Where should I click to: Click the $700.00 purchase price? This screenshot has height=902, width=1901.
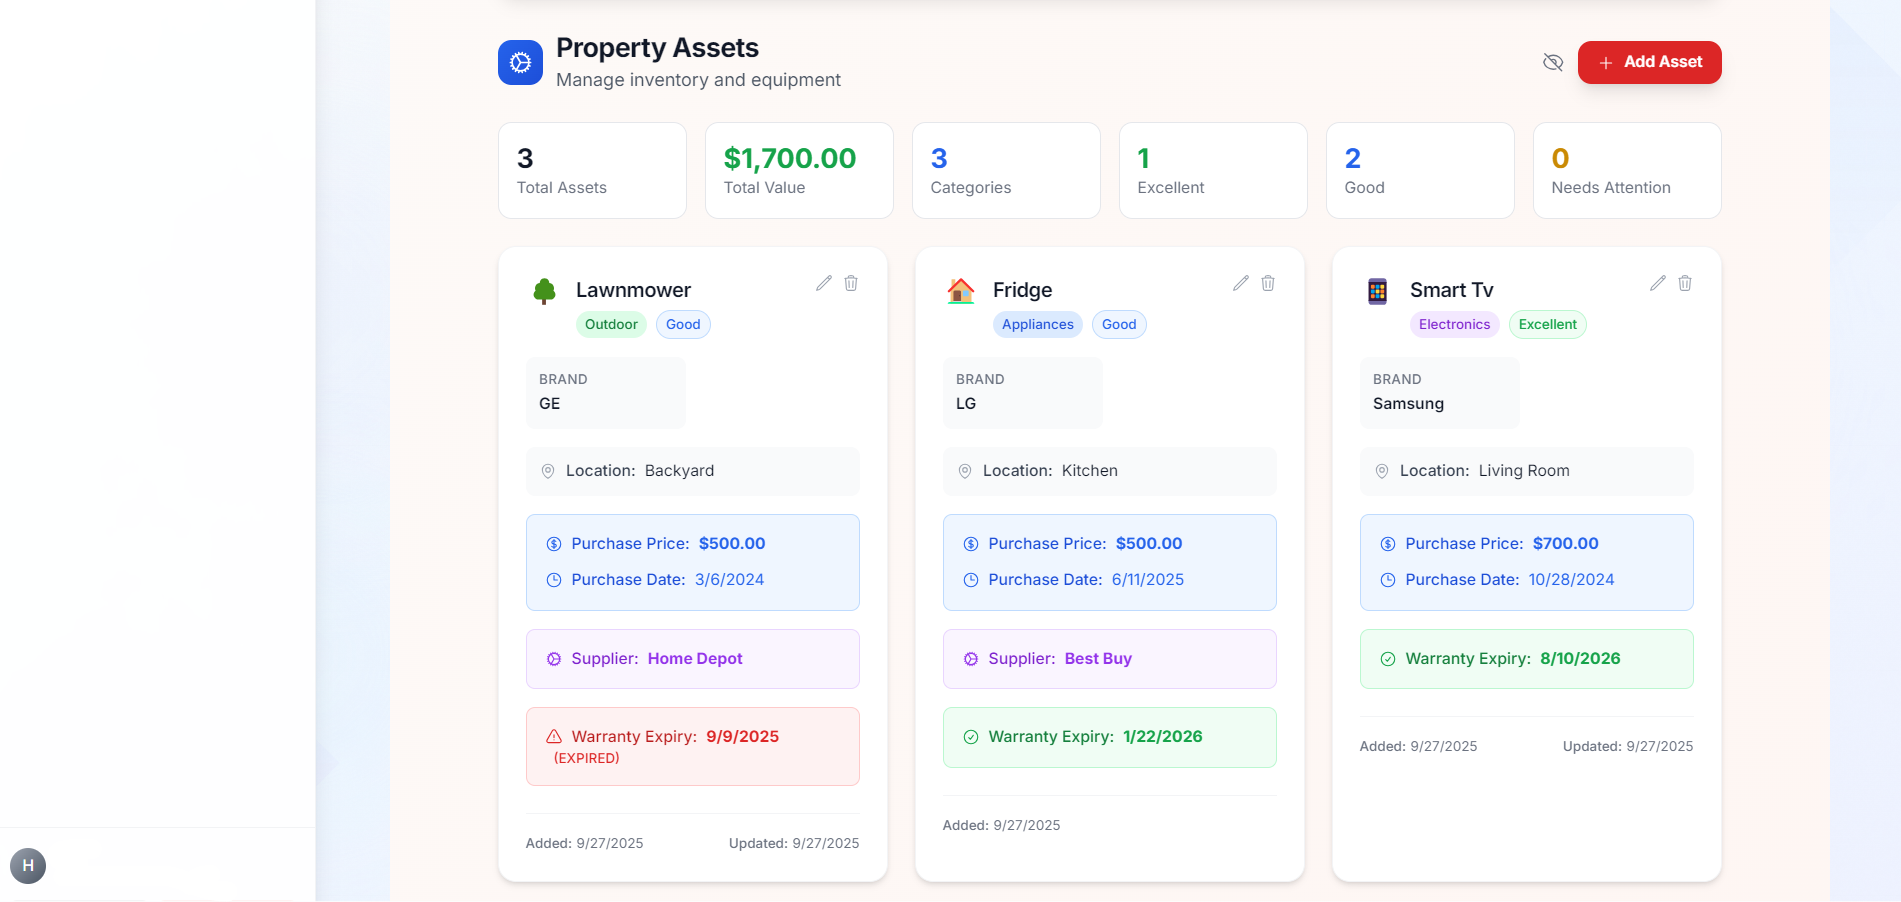pos(1565,544)
